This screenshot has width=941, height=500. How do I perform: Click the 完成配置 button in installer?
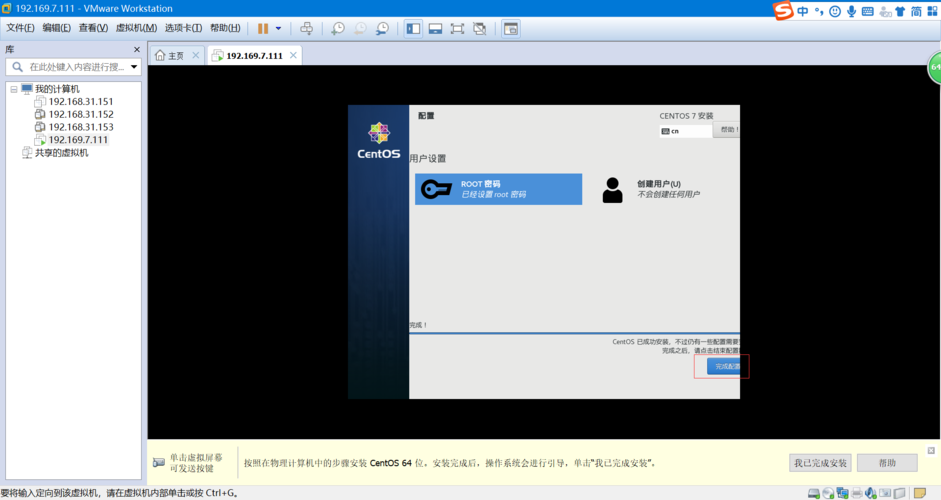click(723, 366)
